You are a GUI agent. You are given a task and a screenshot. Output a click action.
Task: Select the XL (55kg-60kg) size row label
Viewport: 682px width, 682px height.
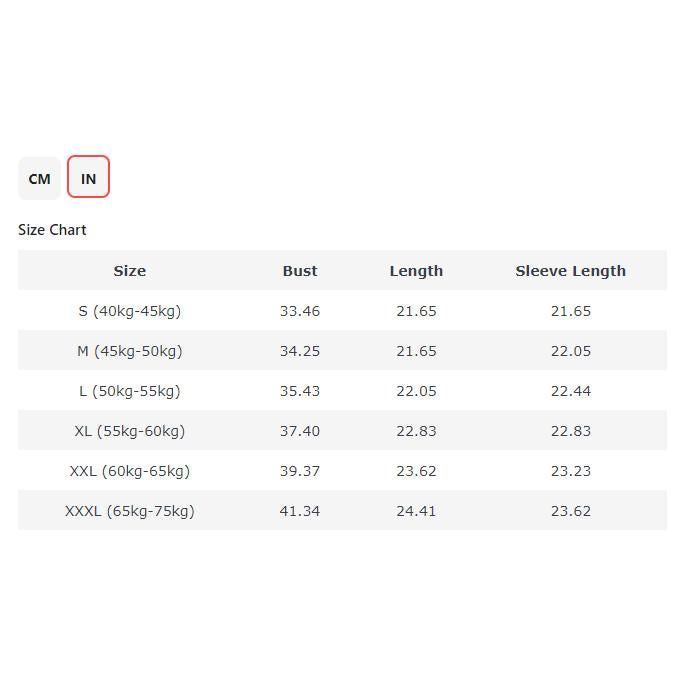click(130, 431)
